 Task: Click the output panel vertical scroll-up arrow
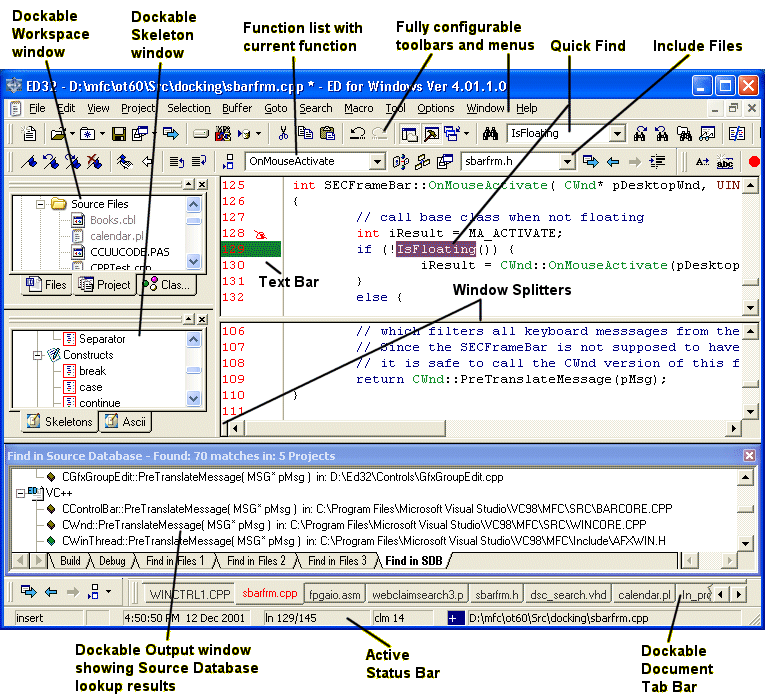pos(745,477)
